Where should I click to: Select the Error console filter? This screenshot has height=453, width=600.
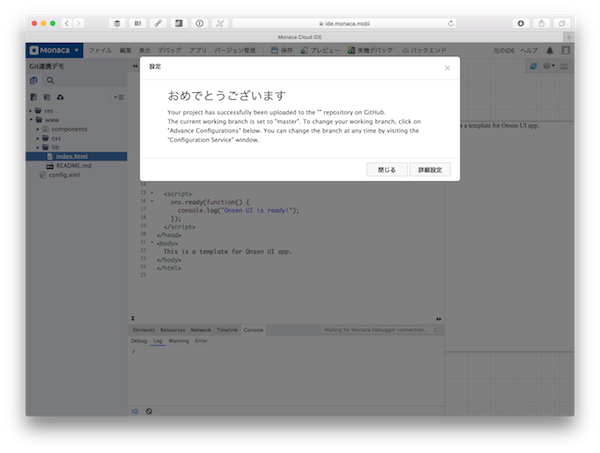click(x=201, y=341)
